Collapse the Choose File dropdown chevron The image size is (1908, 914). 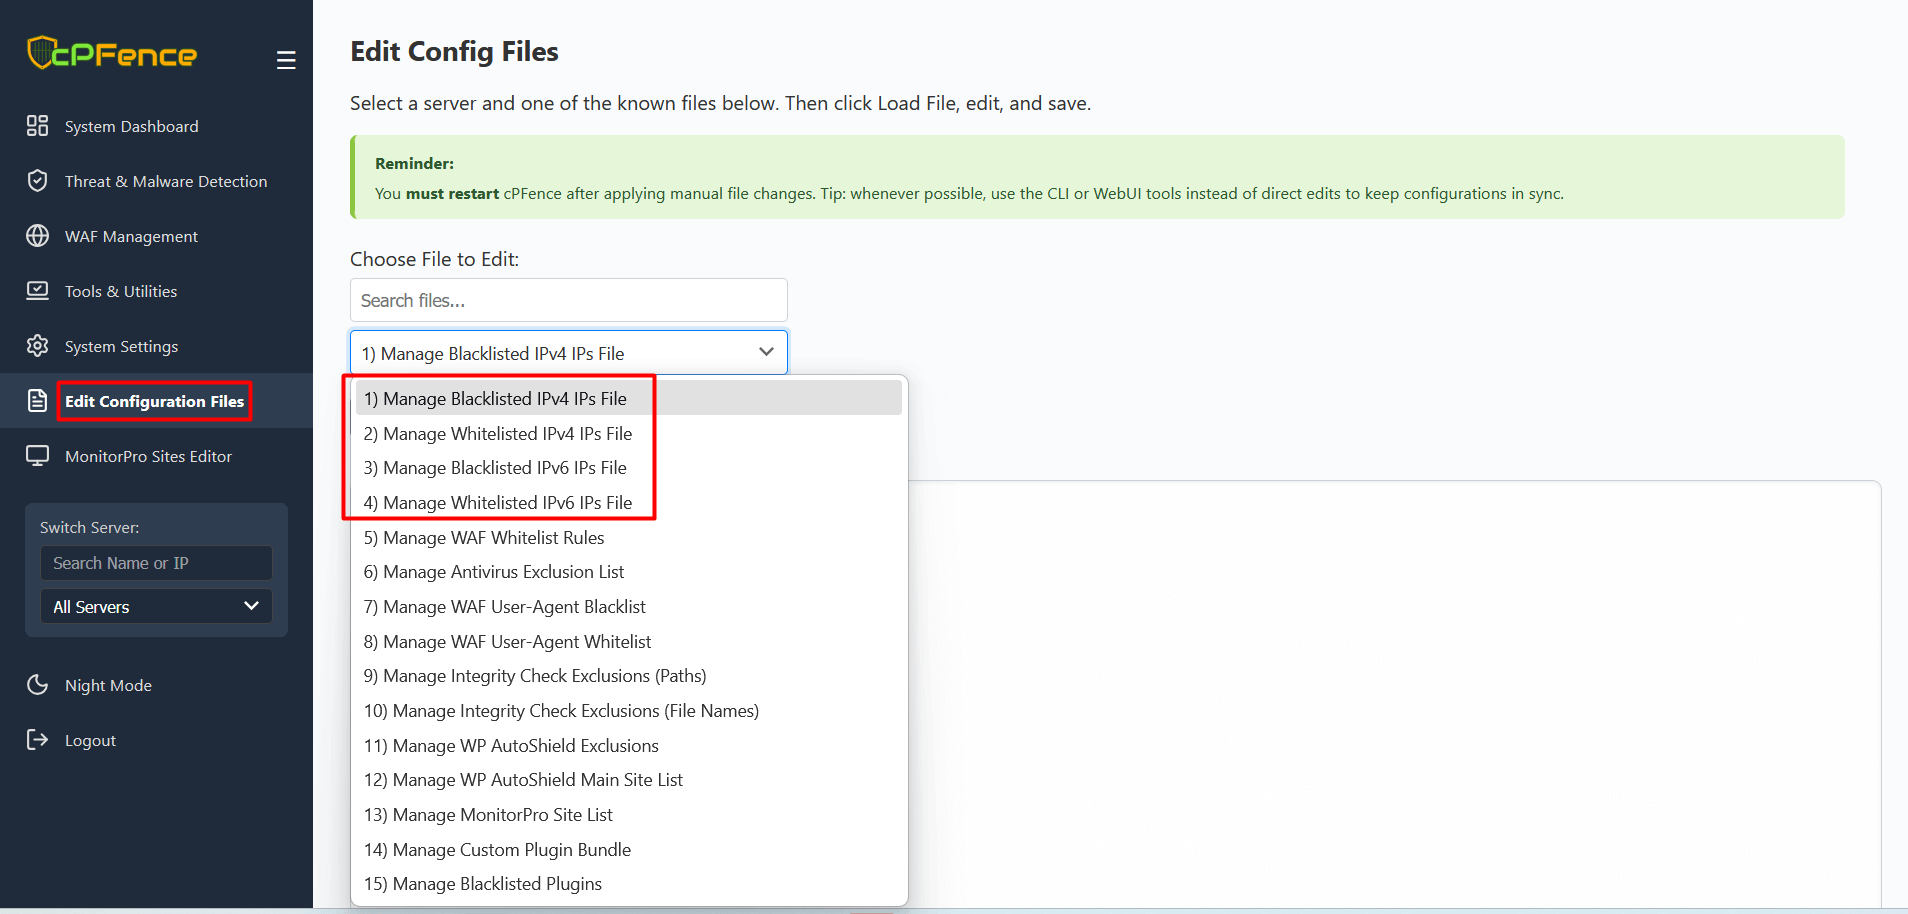coord(766,352)
